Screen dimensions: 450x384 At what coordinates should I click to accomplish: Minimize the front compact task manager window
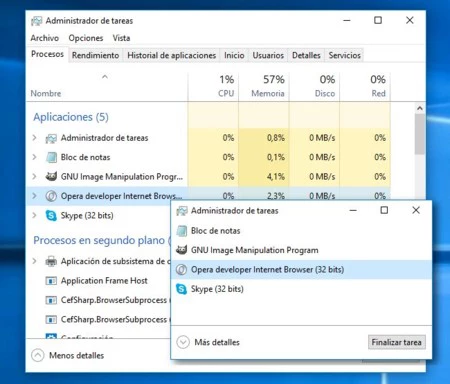[x=353, y=210]
